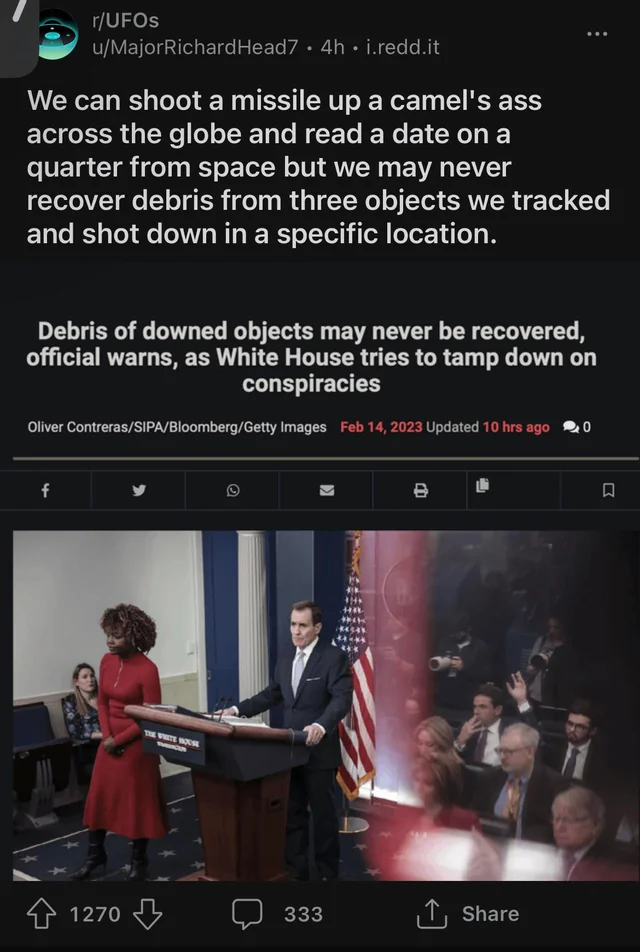640x952 pixels.
Task: Open the White House briefing image
Action: pos(325,706)
